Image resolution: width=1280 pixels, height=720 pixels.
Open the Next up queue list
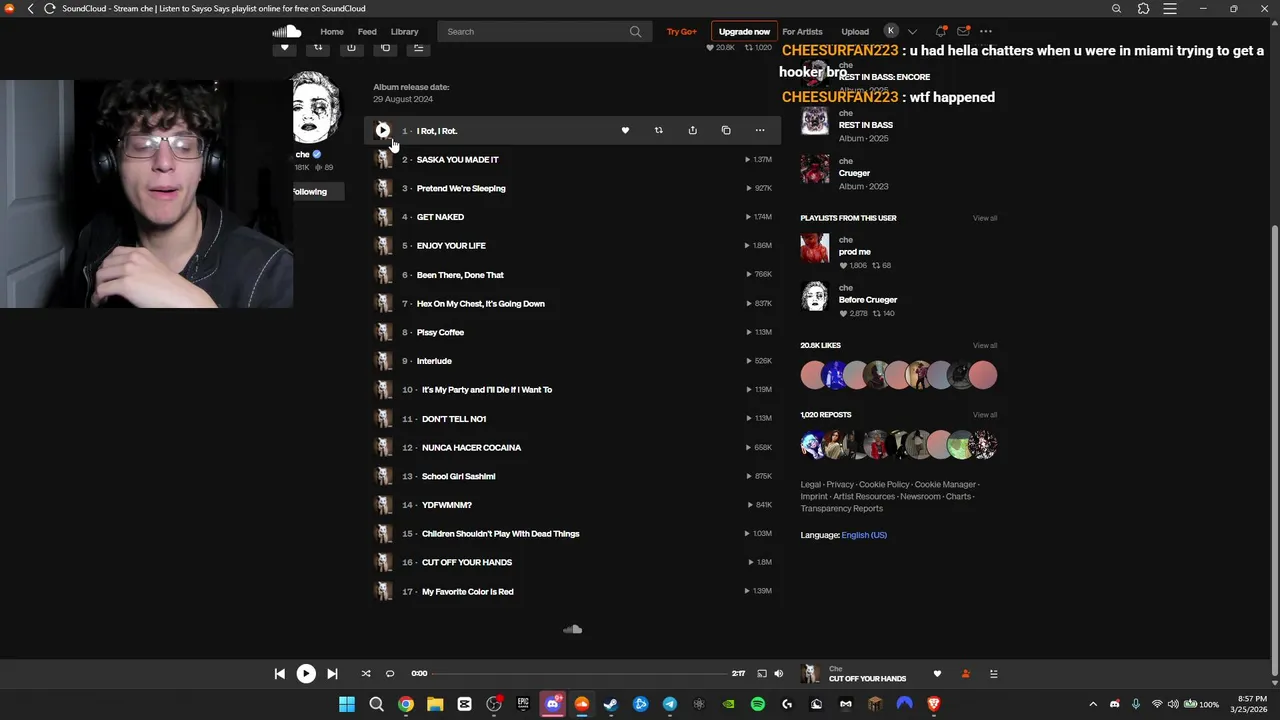993,674
